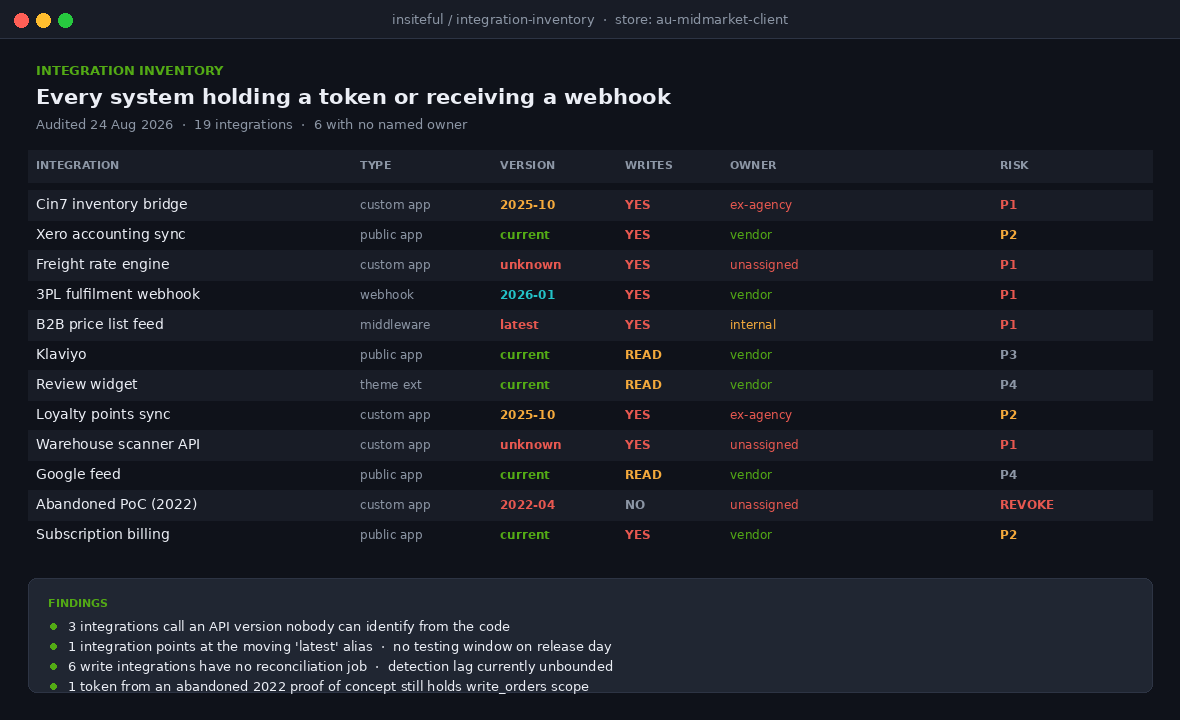Click the 2025-10 version of Cin7 inventory bridge
The height and width of the screenshot is (720, 1180).
click(x=528, y=205)
